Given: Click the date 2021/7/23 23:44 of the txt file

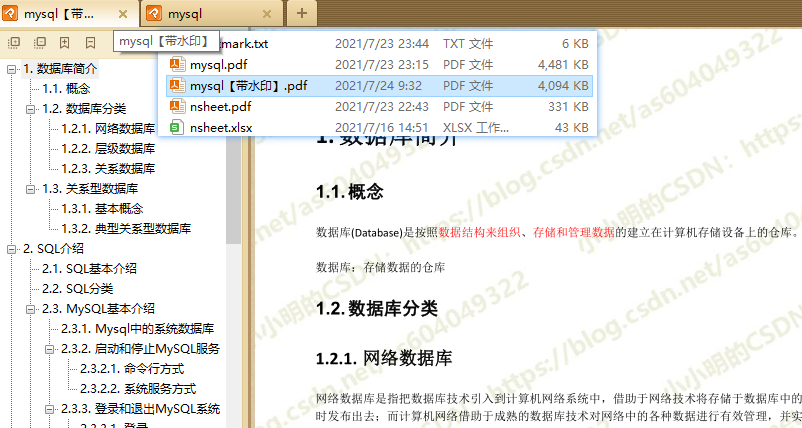Looking at the screenshot, I should point(382,43).
